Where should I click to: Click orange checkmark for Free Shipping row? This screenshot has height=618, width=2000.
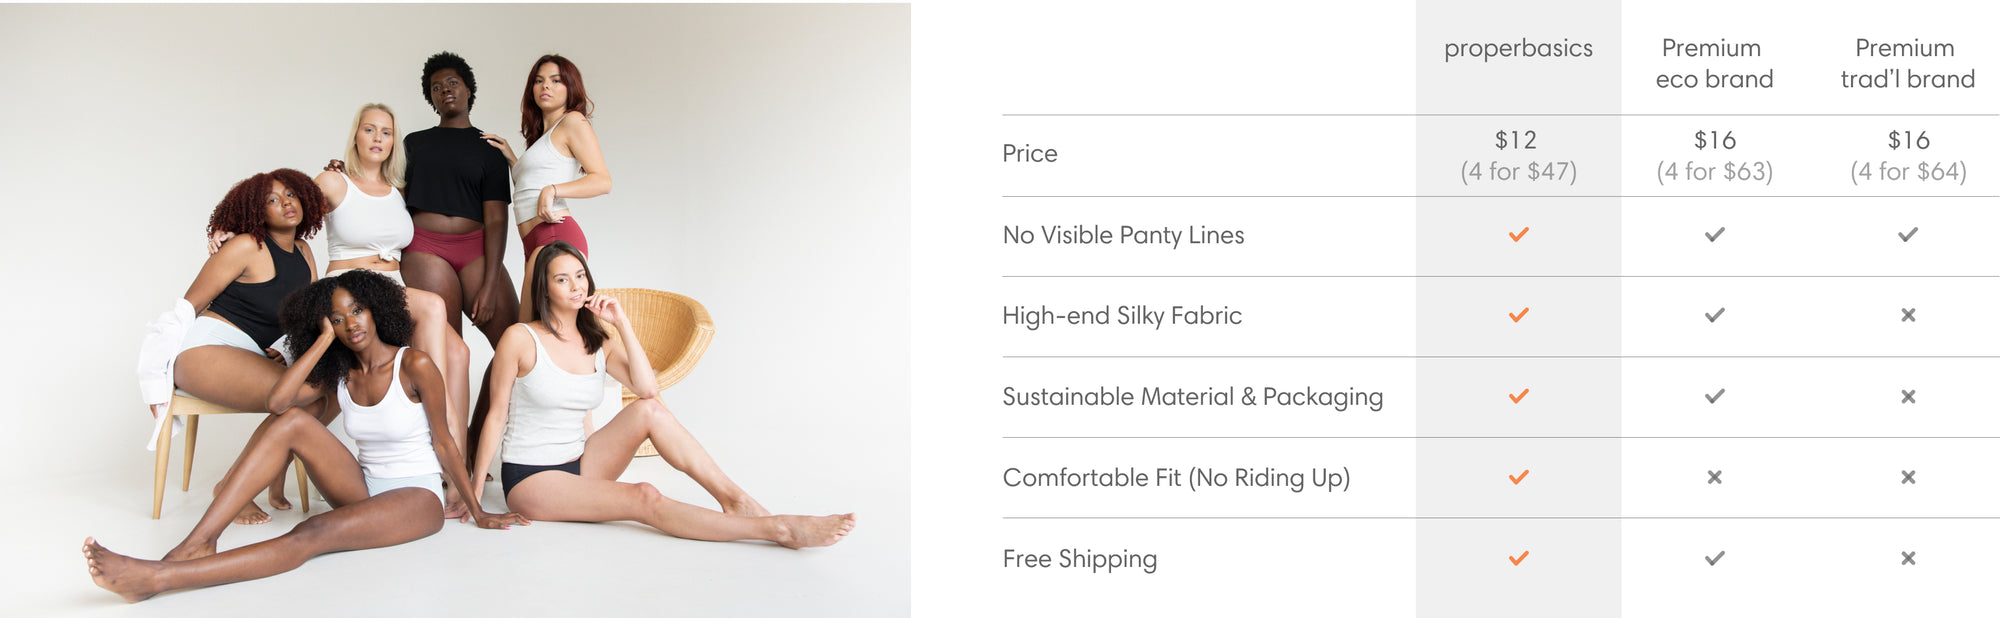pos(1518,558)
